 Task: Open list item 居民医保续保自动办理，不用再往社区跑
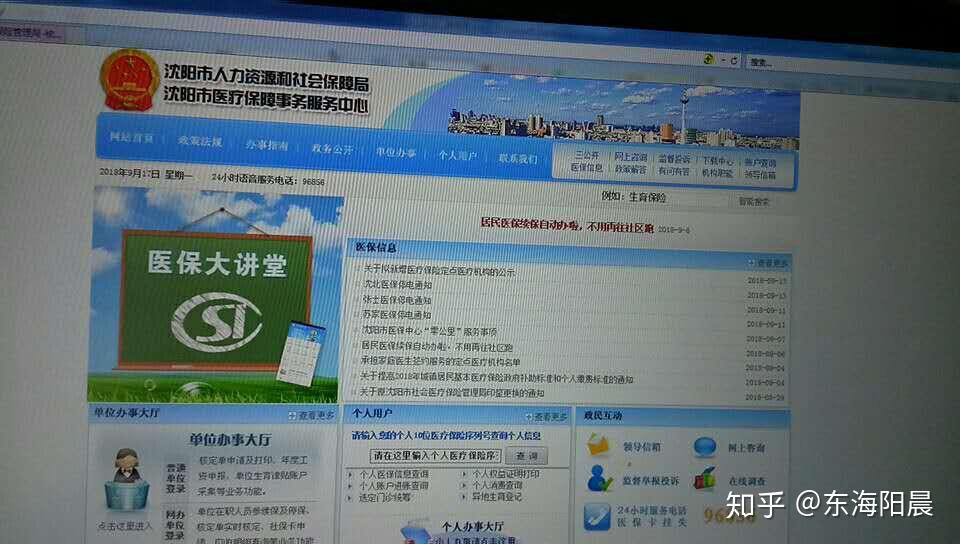point(437,346)
